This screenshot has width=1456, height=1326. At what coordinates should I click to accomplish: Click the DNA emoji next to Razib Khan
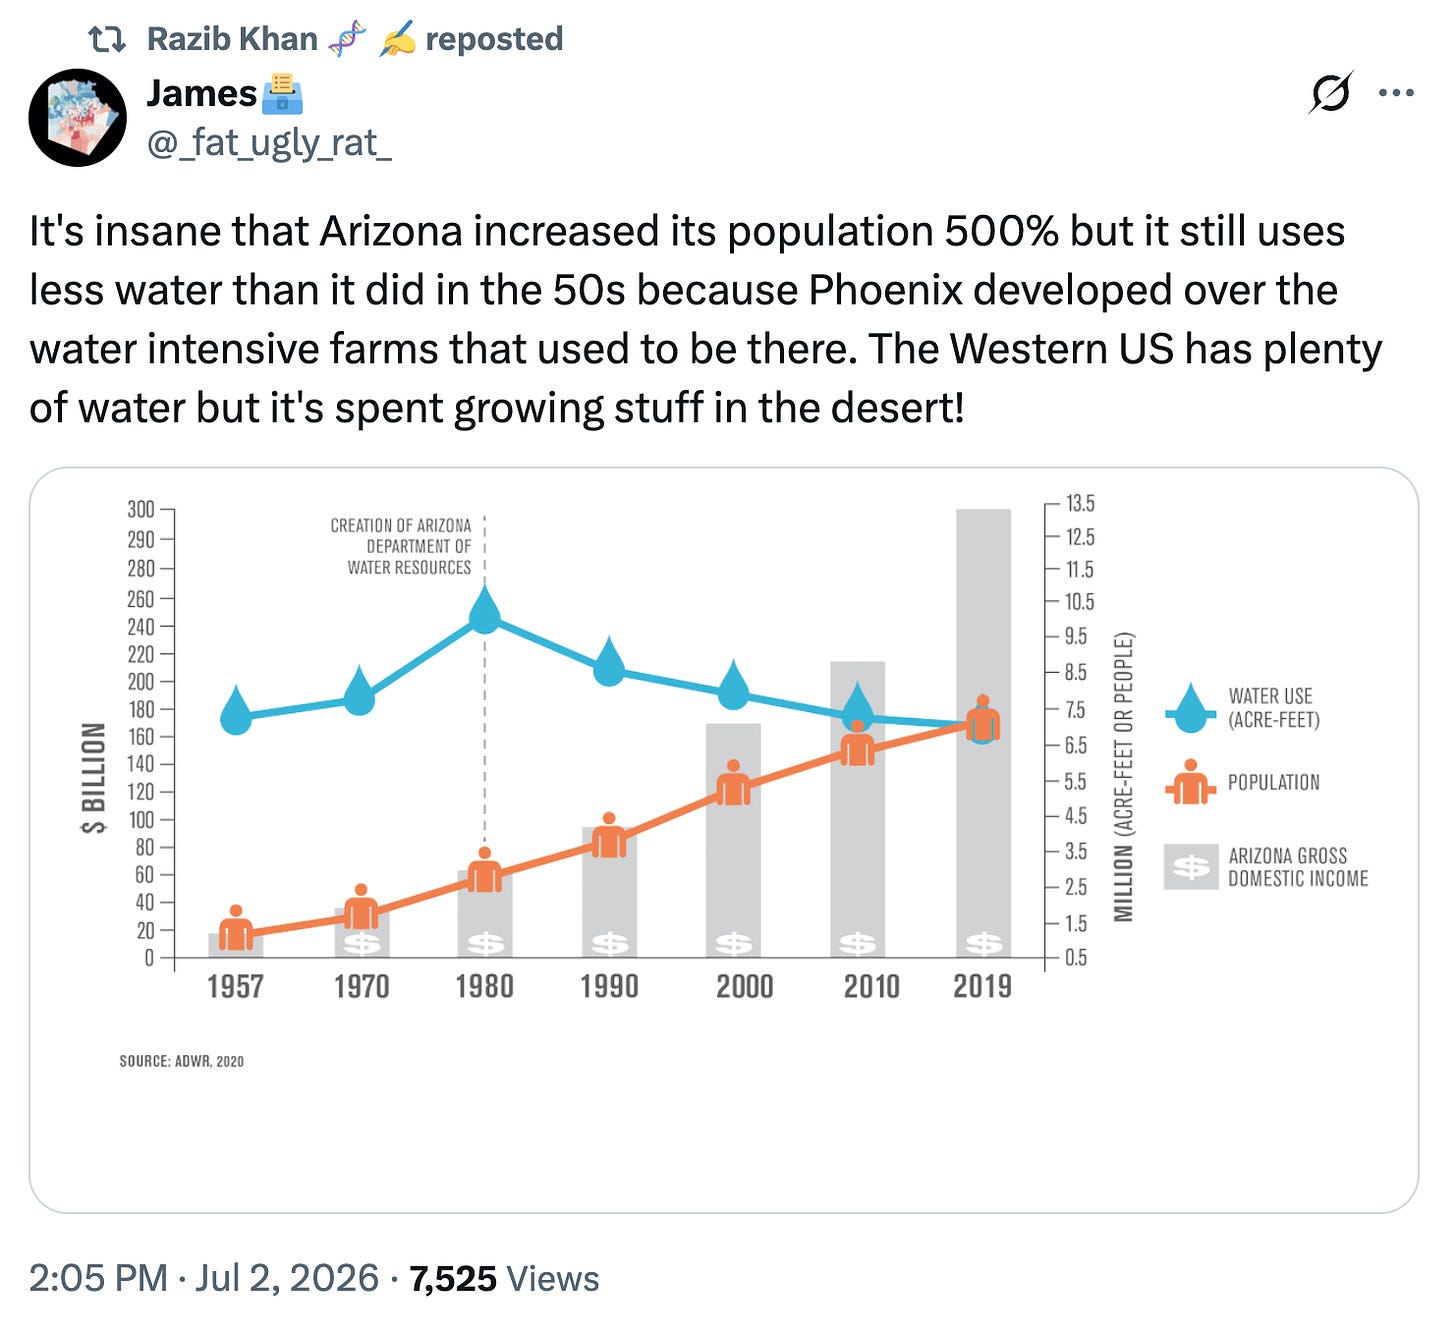[x=346, y=39]
